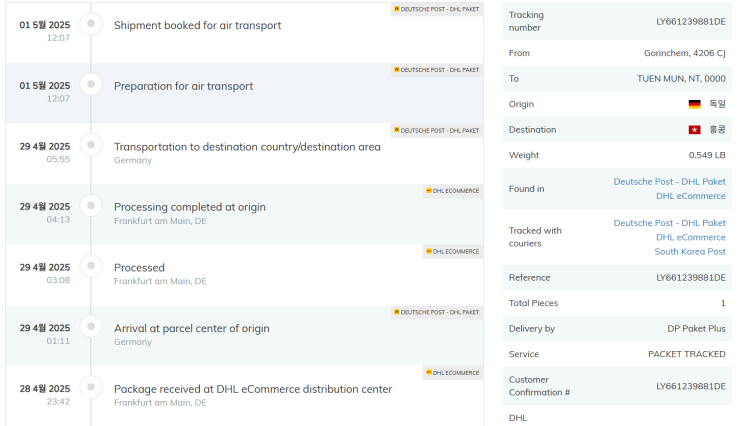
Task: Click the Hong Kong flag icon beside Destination
Action: click(694, 130)
